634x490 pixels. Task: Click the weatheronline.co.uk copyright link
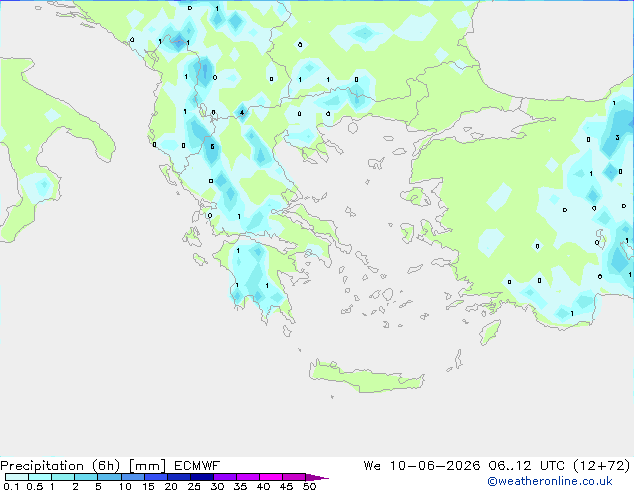point(550,481)
